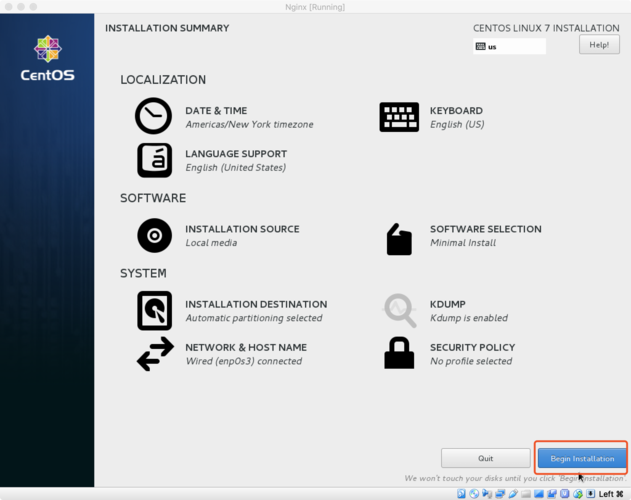Open Security Policy padlock icon
Screen dimensions: 631x500
point(399,353)
